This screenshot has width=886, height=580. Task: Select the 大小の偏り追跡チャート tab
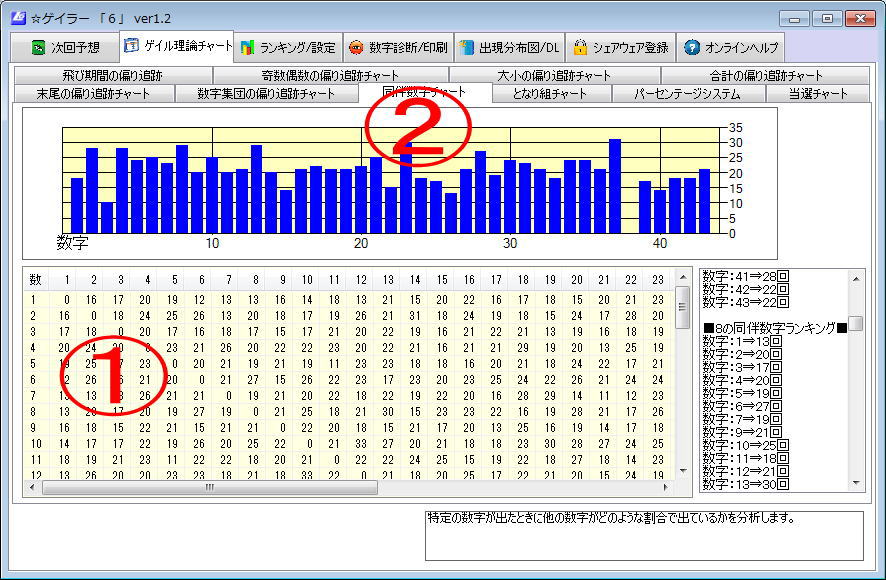tap(554, 76)
